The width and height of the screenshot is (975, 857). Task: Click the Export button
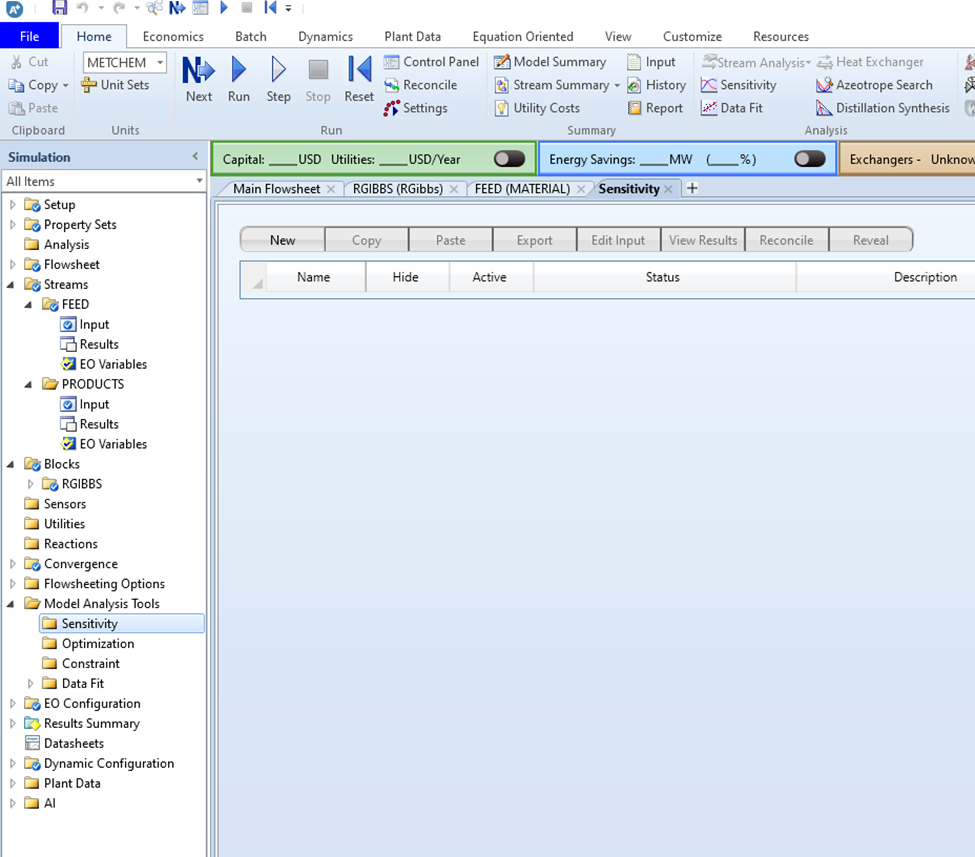[534, 240]
